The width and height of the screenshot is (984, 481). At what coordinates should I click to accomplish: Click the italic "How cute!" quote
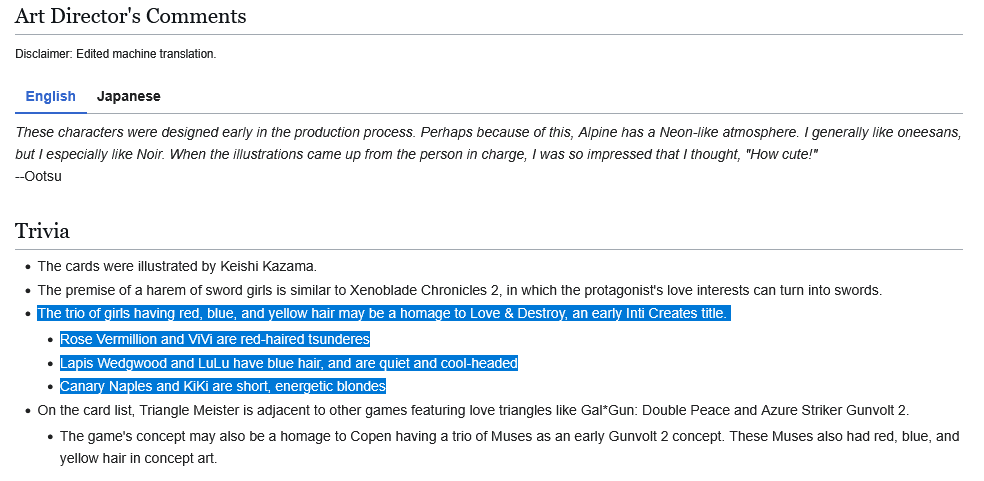[x=783, y=155]
